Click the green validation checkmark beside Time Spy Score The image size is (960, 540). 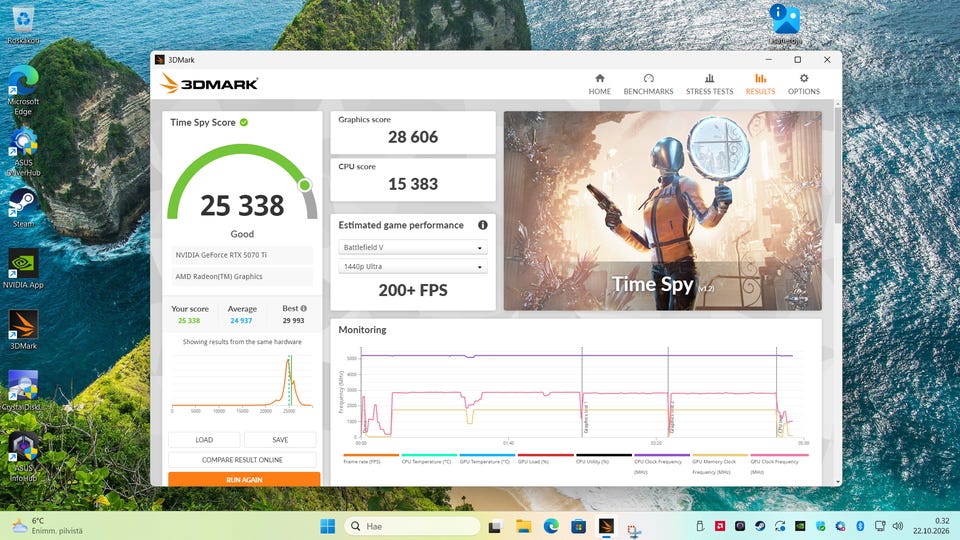click(244, 122)
